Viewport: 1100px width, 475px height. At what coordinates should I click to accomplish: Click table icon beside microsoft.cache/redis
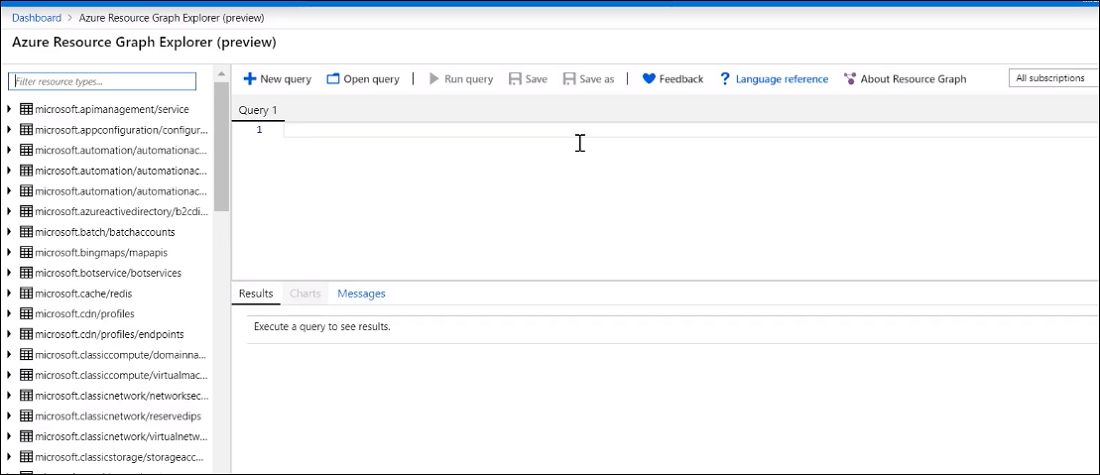coord(27,293)
